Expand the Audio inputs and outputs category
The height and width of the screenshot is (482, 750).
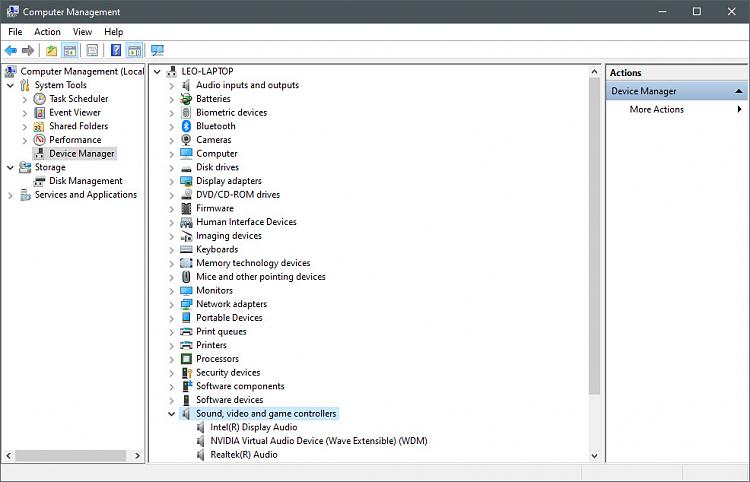(x=171, y=86)
